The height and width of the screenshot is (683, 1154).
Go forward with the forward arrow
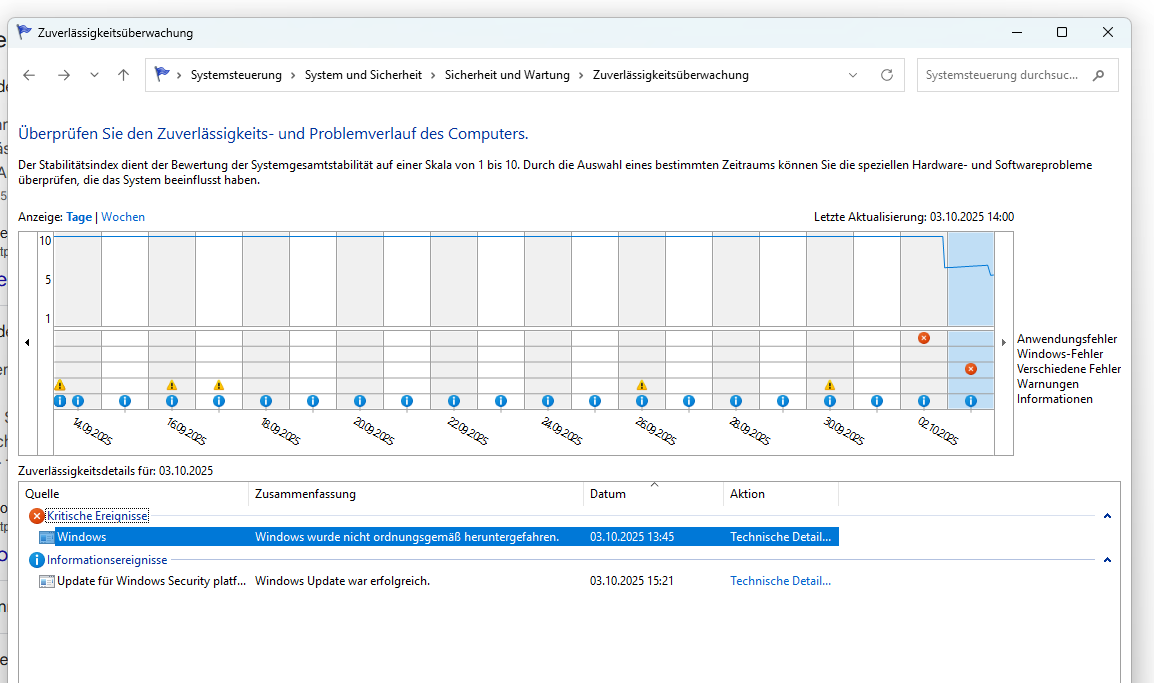point(64,75)
